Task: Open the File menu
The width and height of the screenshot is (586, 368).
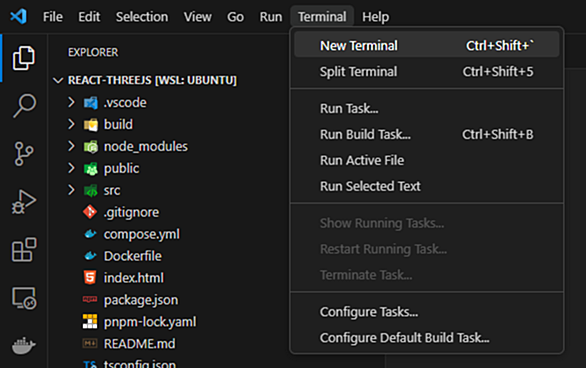Action: click(53, 17)
